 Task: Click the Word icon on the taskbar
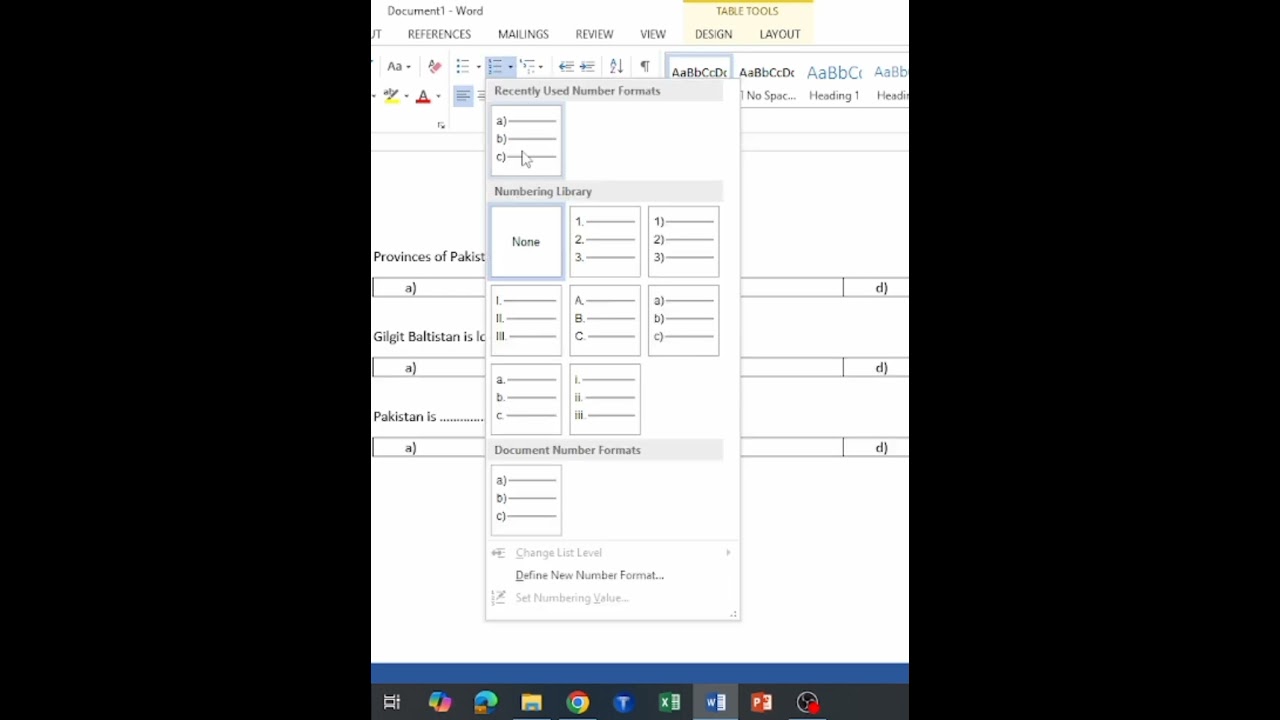pyautogui.click(x=716, y=702)
